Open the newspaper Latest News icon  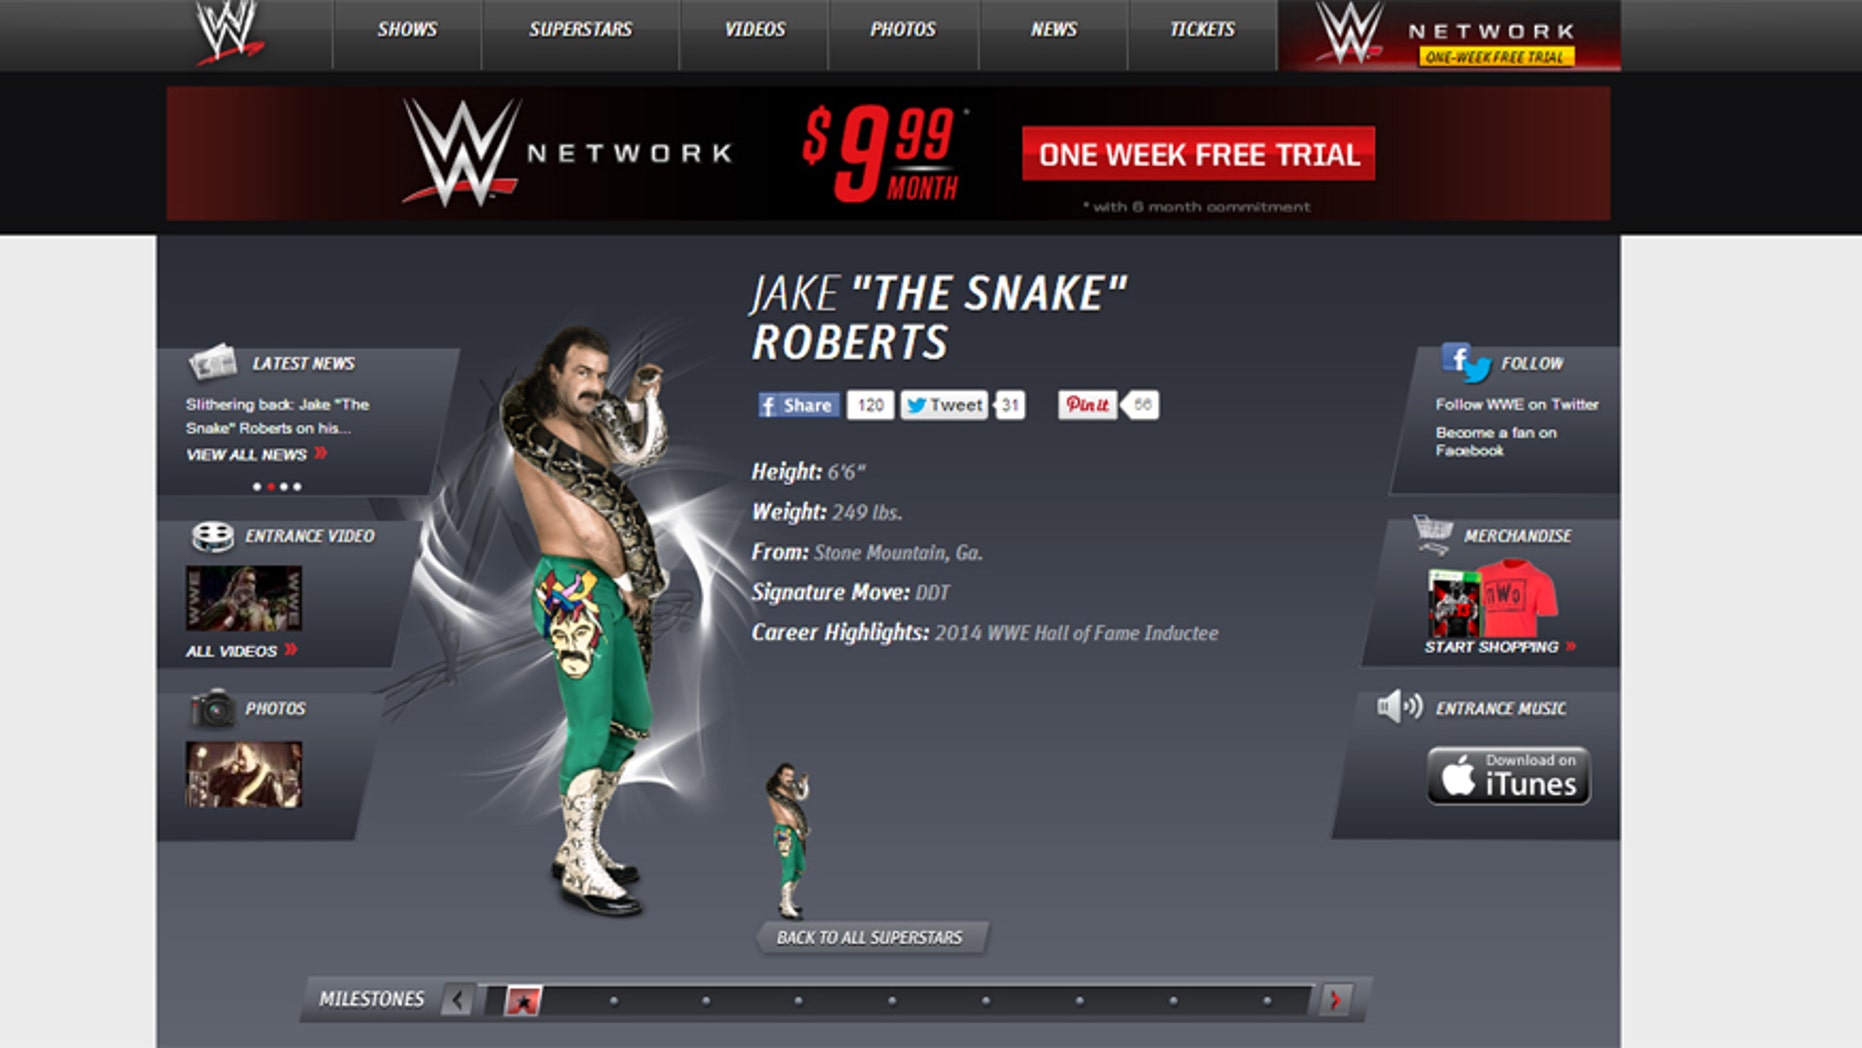(x=212, y=363)
